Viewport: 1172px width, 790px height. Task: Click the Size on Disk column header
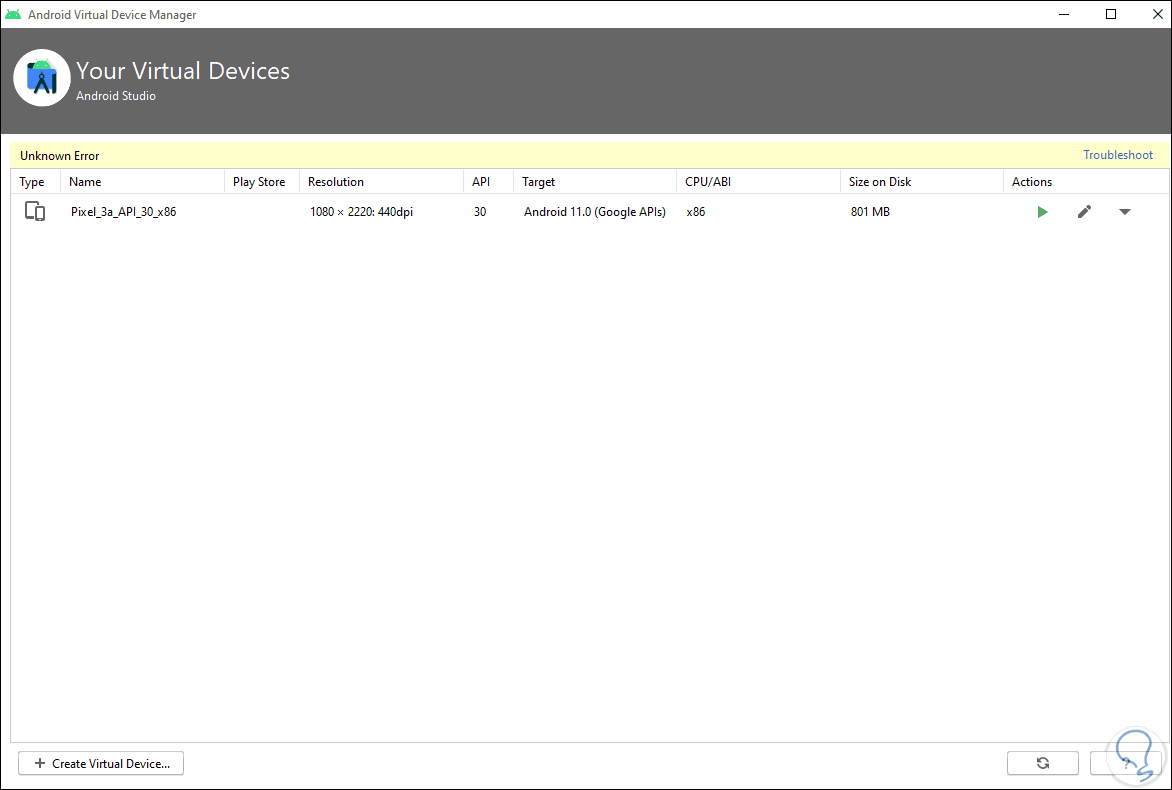pos(880,182)
